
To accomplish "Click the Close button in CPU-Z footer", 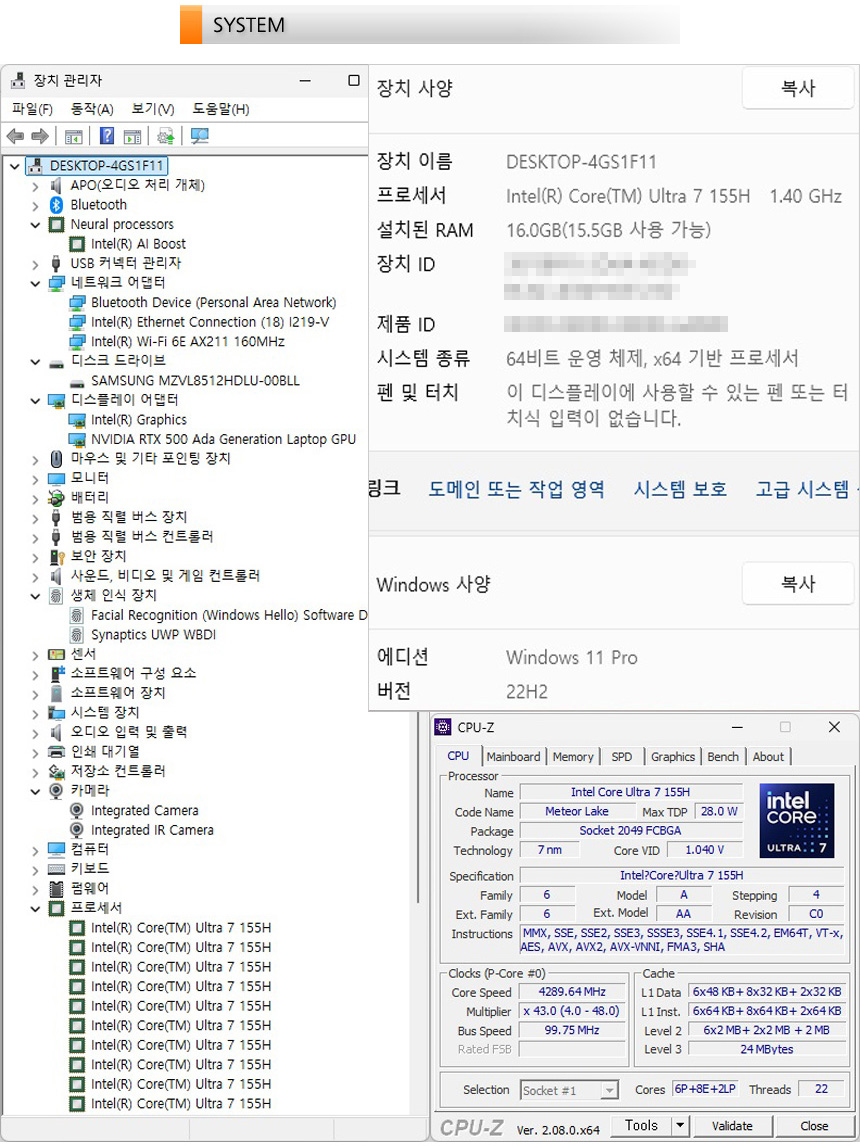I will (814, 1126).
